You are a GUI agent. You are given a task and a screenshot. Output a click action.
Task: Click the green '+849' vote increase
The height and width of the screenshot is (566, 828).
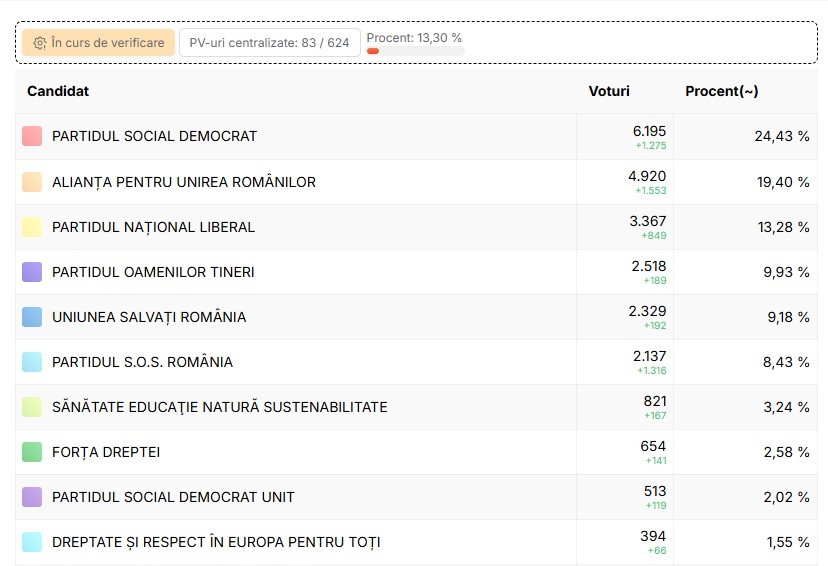[654, 235]
